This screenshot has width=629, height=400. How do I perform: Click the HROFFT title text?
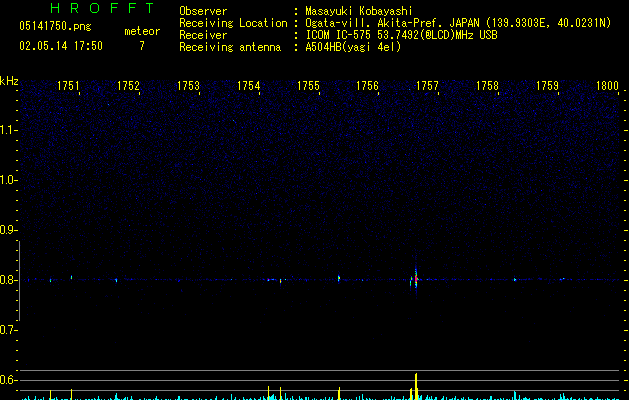103,8
